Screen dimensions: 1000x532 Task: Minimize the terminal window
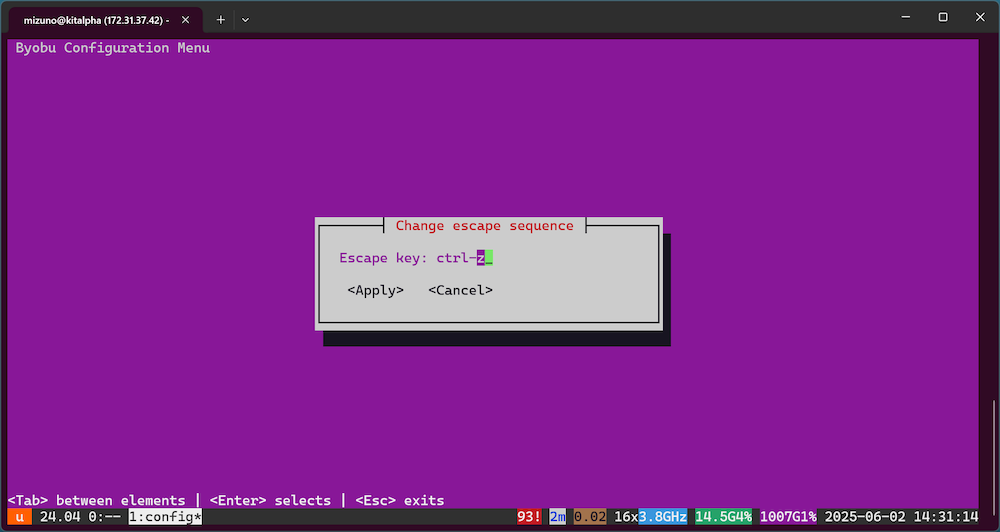[906, 17]
